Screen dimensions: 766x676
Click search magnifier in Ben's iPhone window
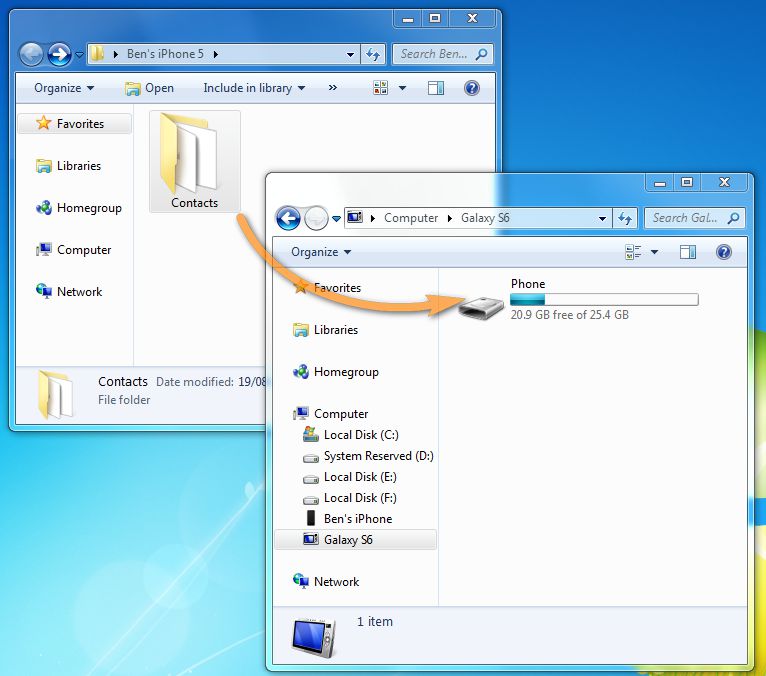482,54
